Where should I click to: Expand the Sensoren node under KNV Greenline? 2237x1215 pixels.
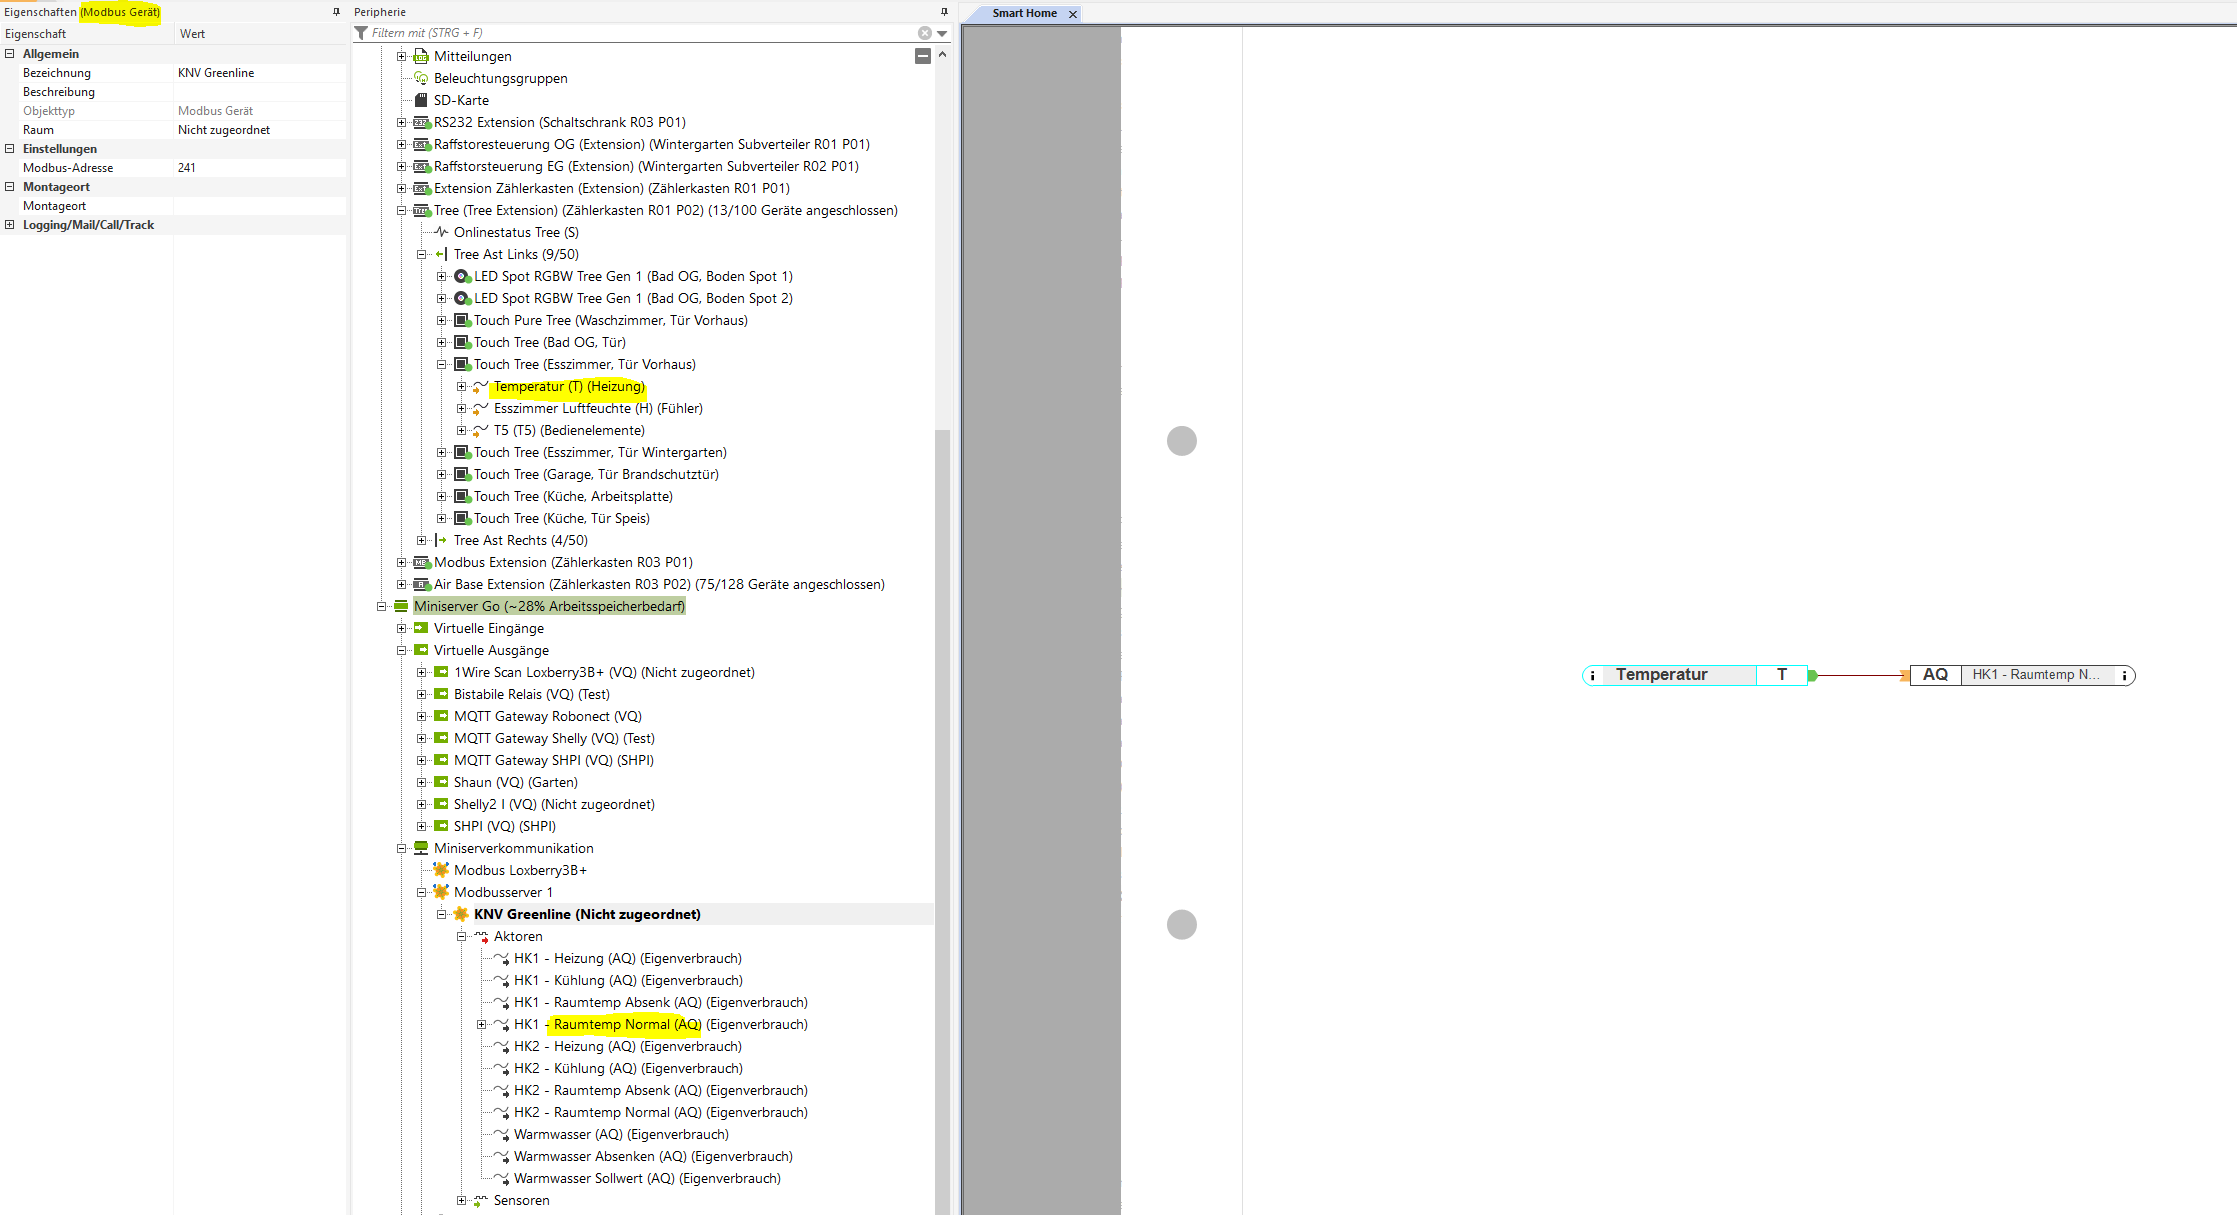click(x=462, y=1200)
